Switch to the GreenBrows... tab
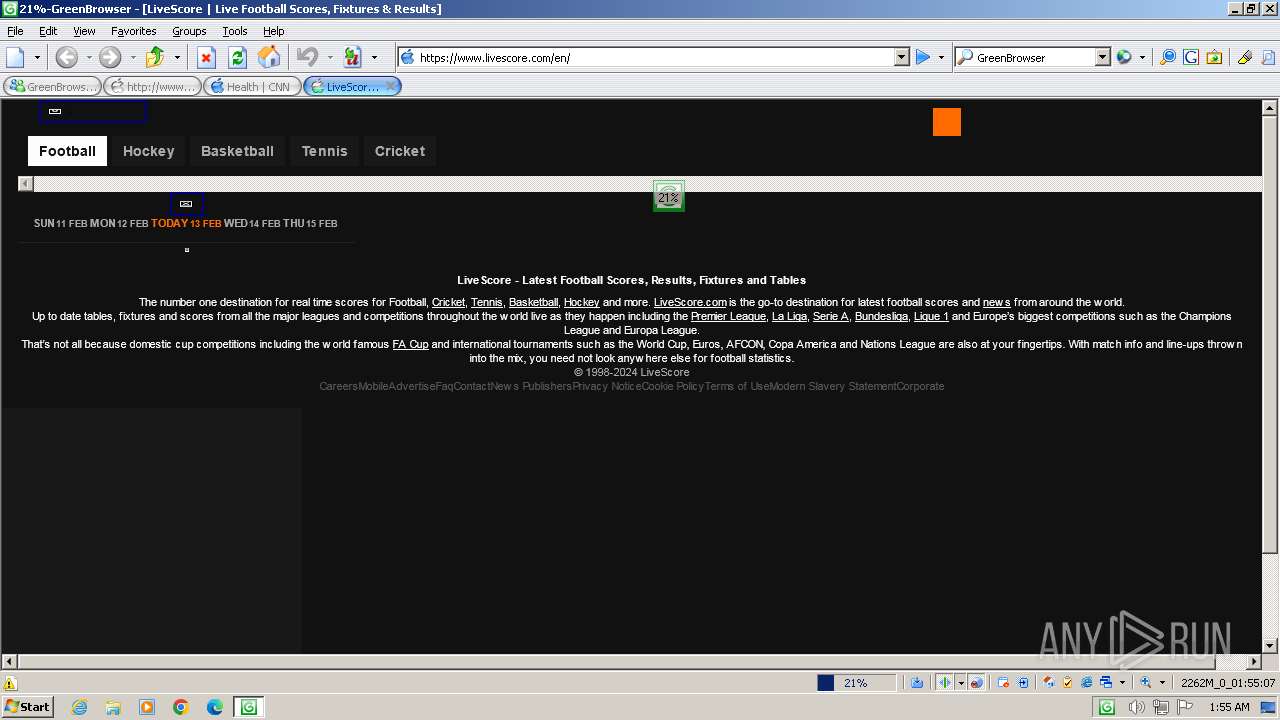1280x720 pixels. click(x=53, y=86)
